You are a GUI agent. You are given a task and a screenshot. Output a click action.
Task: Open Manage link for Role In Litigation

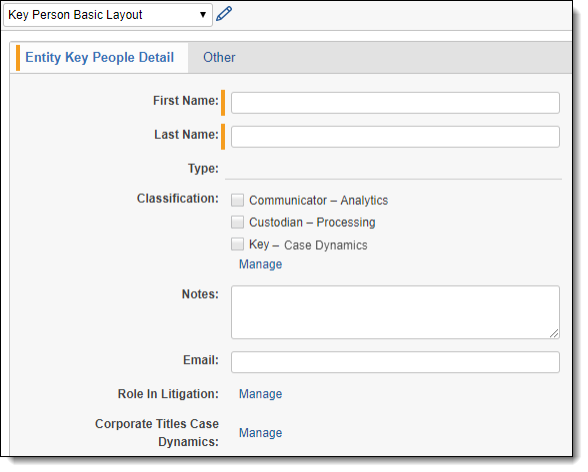[261, 394]
